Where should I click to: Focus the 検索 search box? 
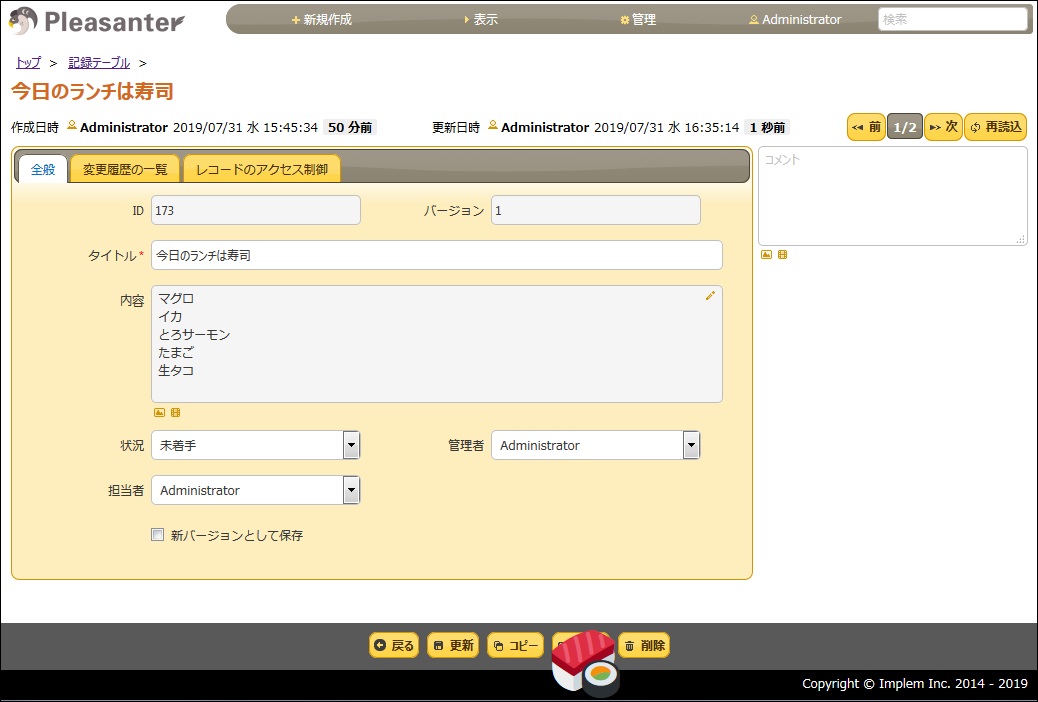[x=953, y=19]
